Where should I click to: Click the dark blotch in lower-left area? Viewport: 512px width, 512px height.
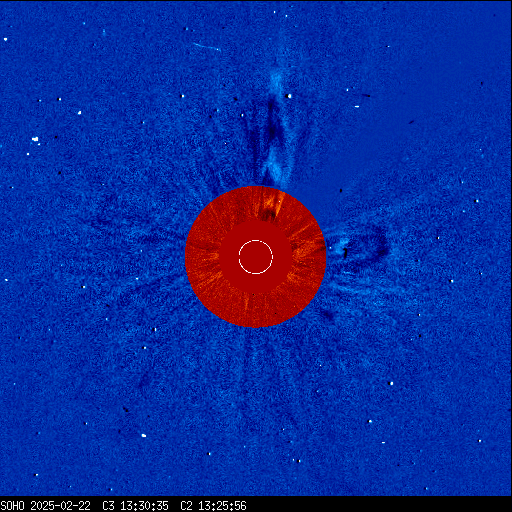click(126, 409)
